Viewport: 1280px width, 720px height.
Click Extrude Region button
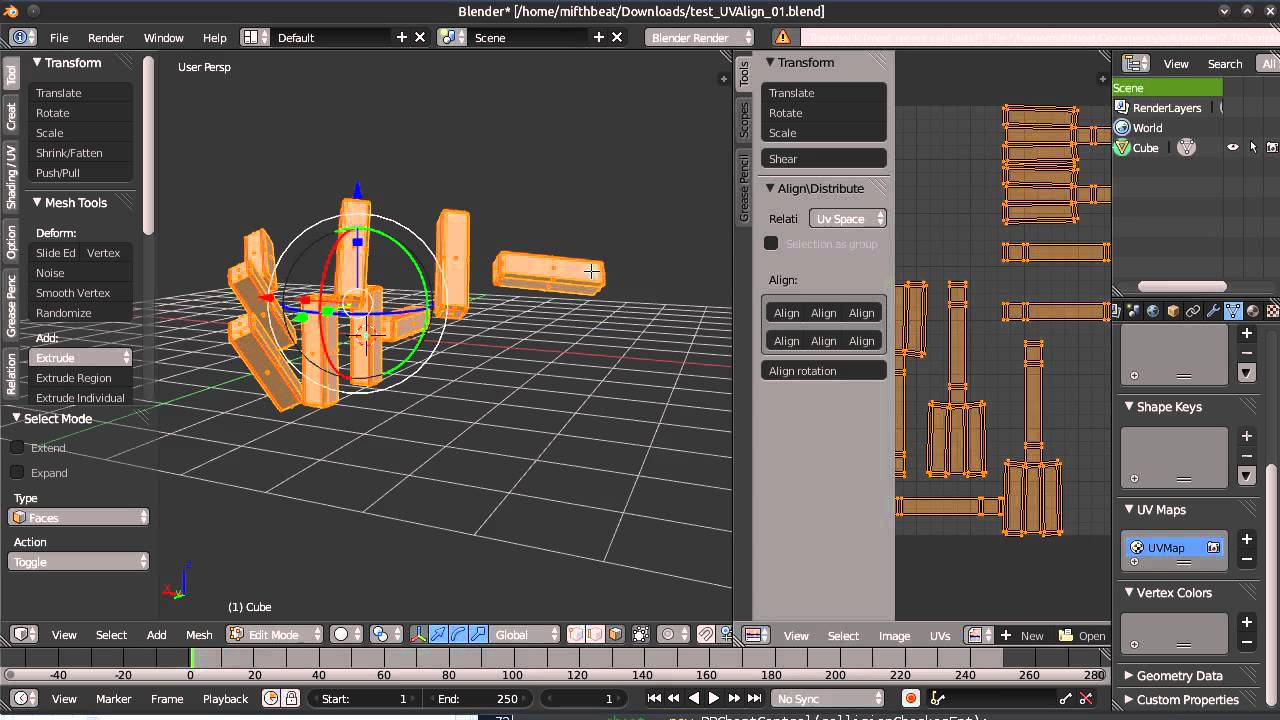[x=80, y=377]
